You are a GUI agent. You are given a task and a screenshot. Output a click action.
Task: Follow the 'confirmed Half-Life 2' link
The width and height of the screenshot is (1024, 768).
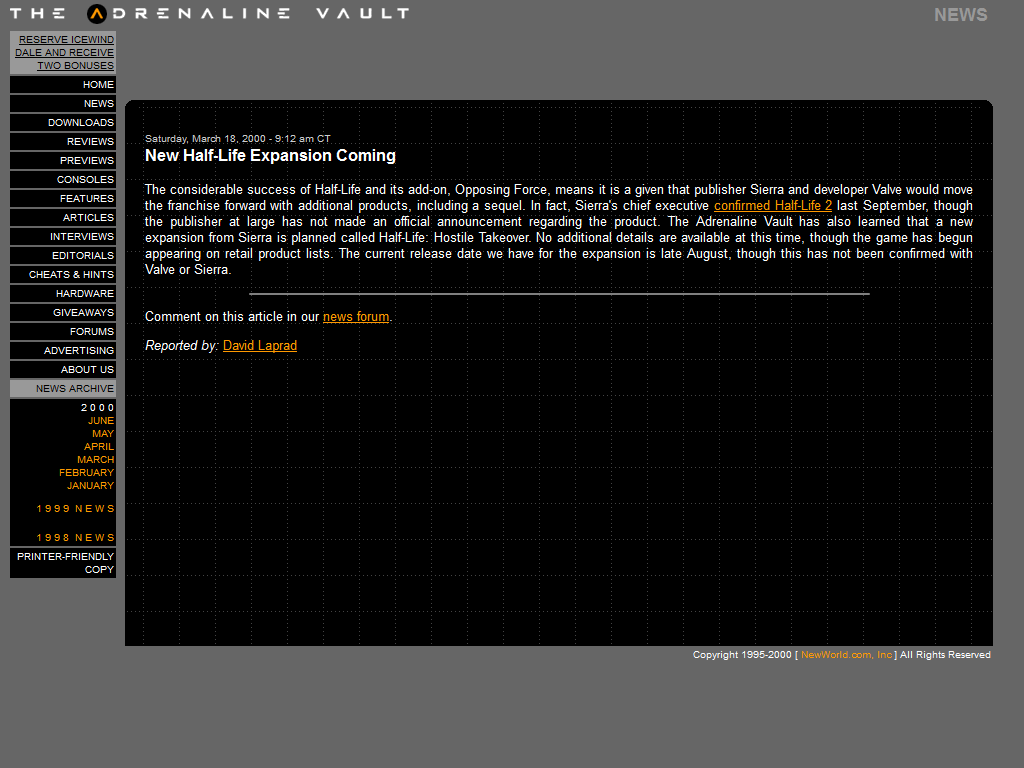tap(773, 206)
